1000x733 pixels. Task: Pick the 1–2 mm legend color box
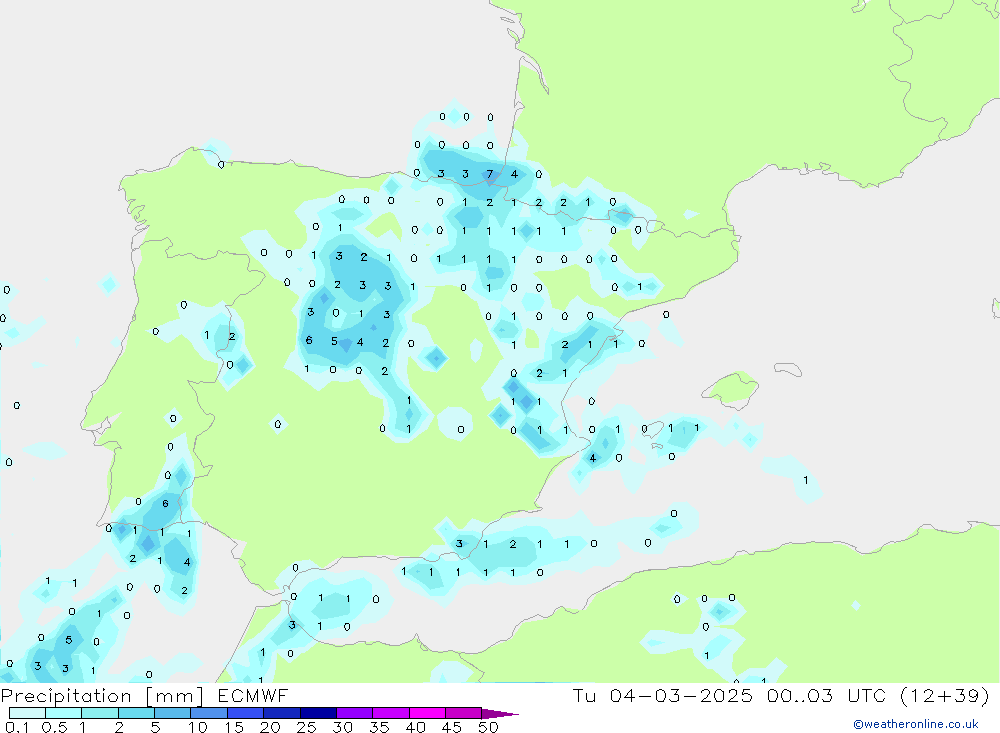[100, 713]
